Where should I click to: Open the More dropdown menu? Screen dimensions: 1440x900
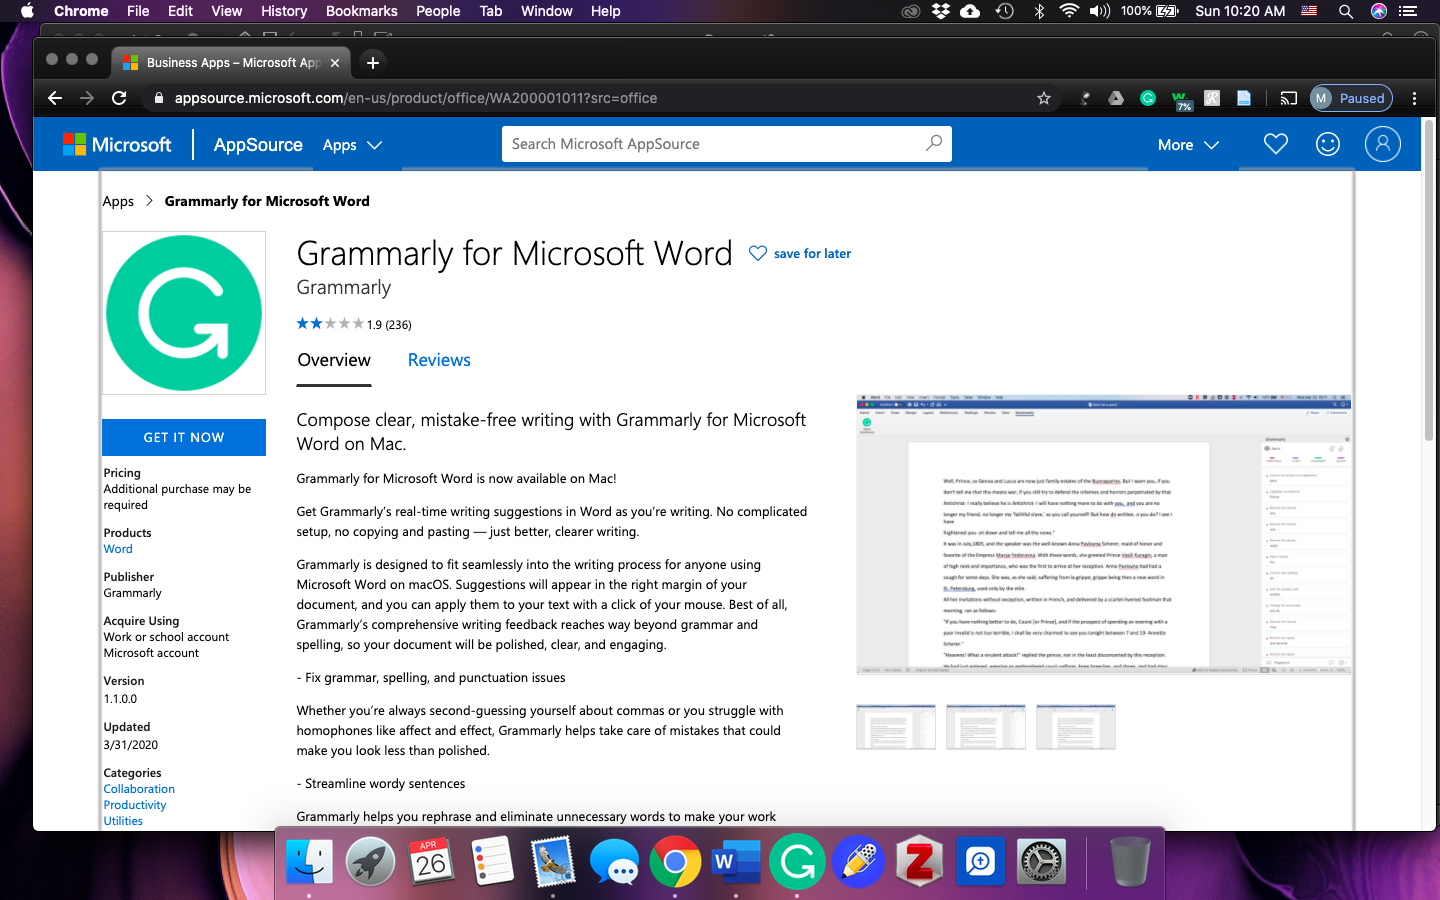click(1187, 145)
